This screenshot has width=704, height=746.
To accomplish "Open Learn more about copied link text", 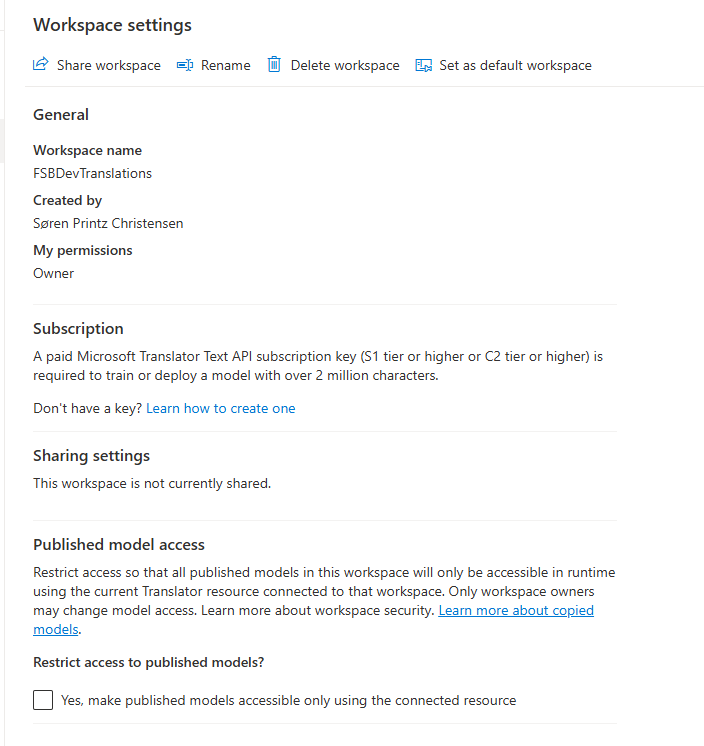I will [516, 610].
